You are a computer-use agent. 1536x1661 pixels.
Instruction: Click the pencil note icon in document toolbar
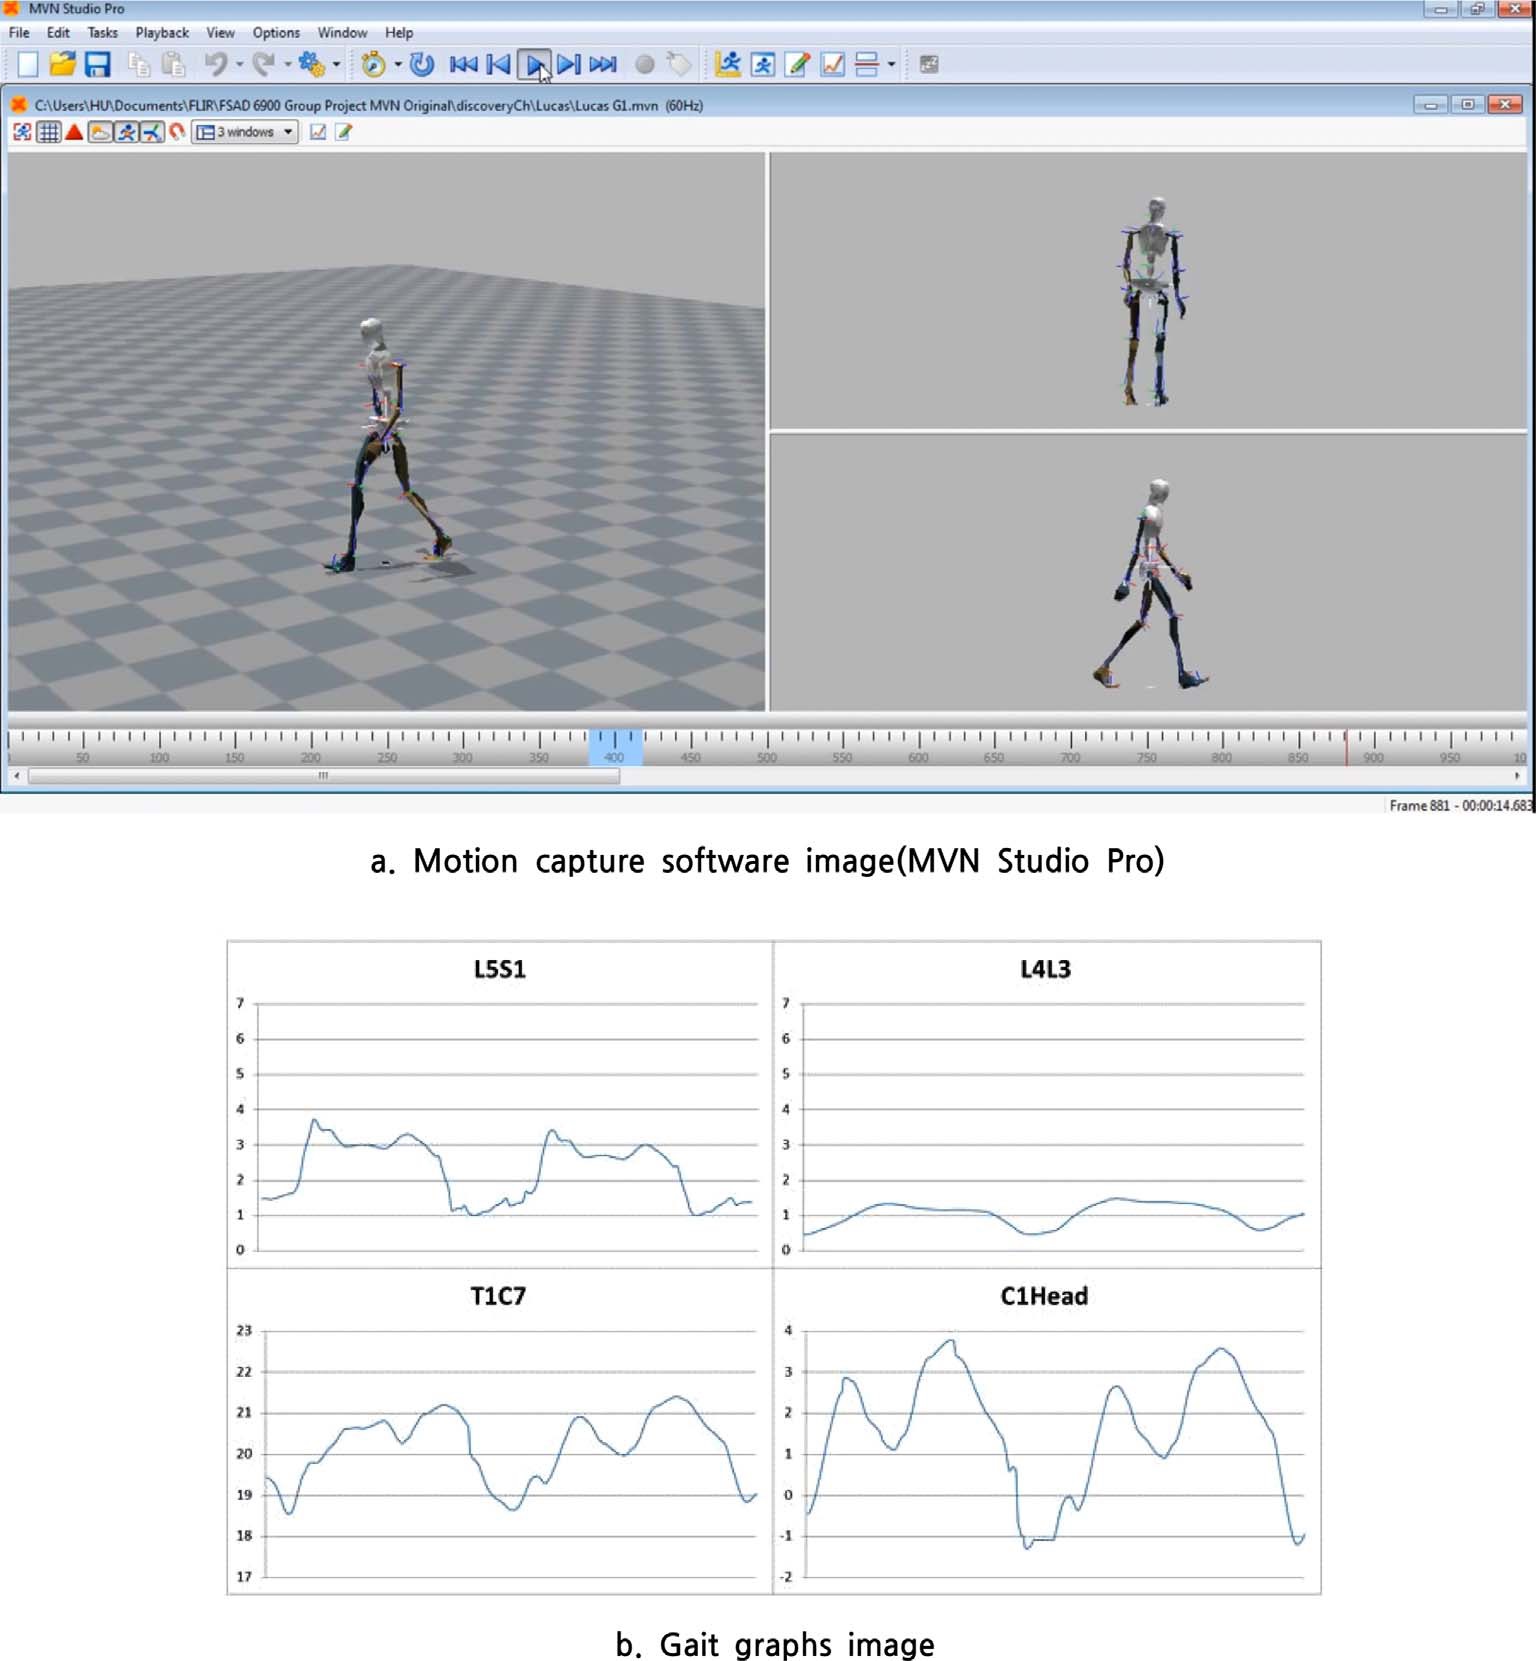(344, 132)
